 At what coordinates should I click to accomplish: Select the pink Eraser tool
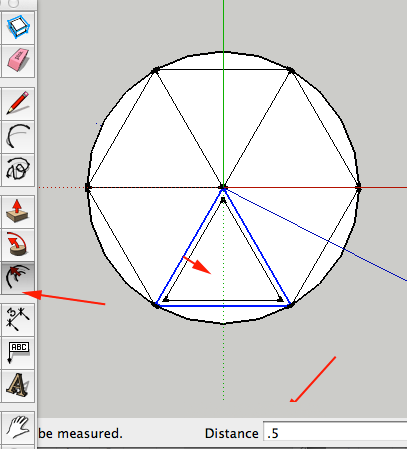[18, 61]
